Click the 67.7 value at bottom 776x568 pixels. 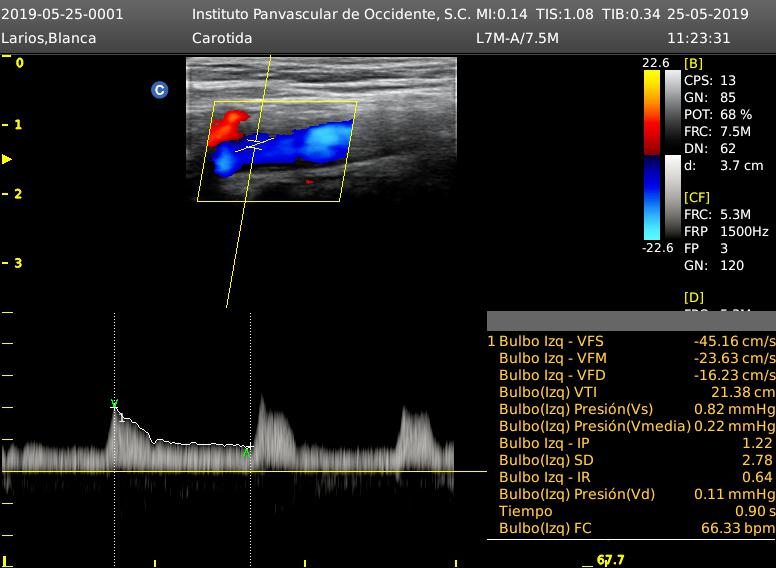tap(610, 560)
